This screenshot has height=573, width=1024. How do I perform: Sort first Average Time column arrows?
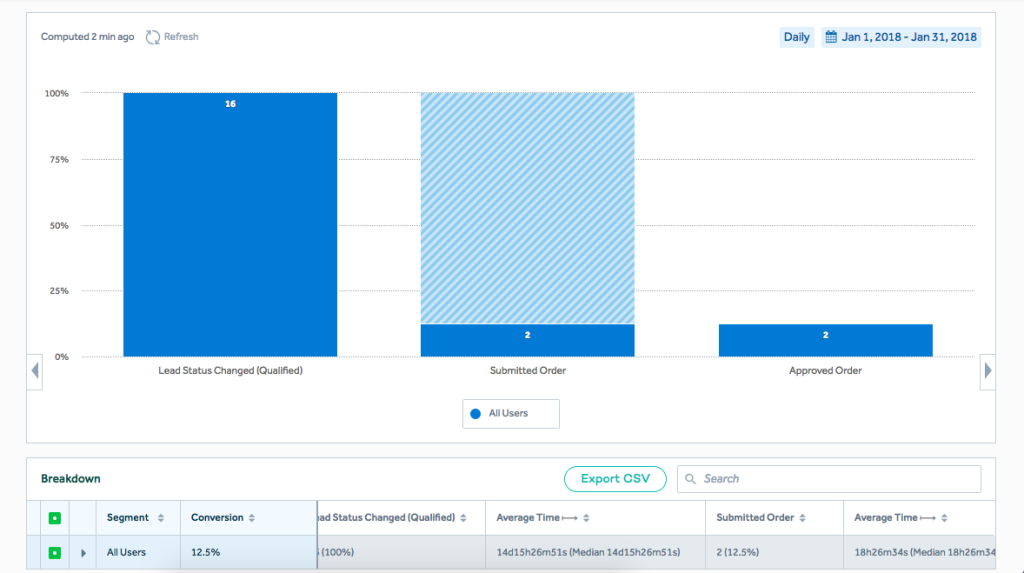tap(586, 517)
